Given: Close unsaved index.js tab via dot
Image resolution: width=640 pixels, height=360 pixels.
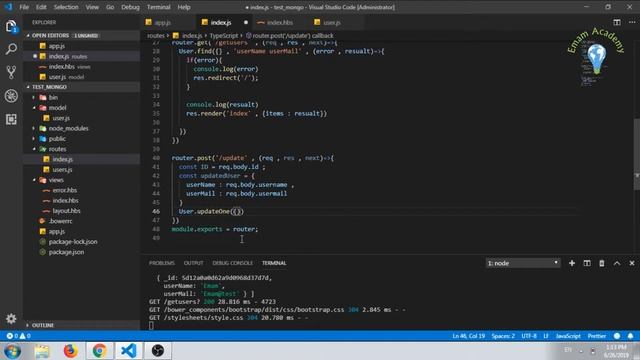Looking at the screenshot, I should tap(246, 22).
